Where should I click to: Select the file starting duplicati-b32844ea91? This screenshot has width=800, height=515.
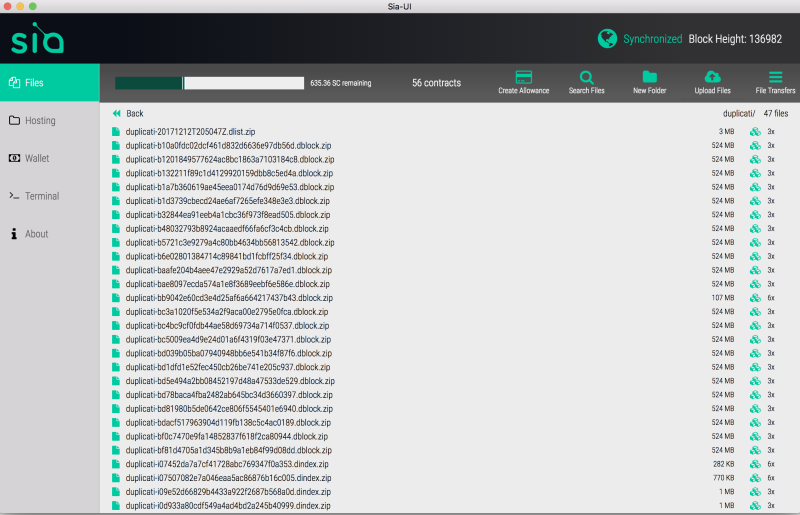click(228, 214)
